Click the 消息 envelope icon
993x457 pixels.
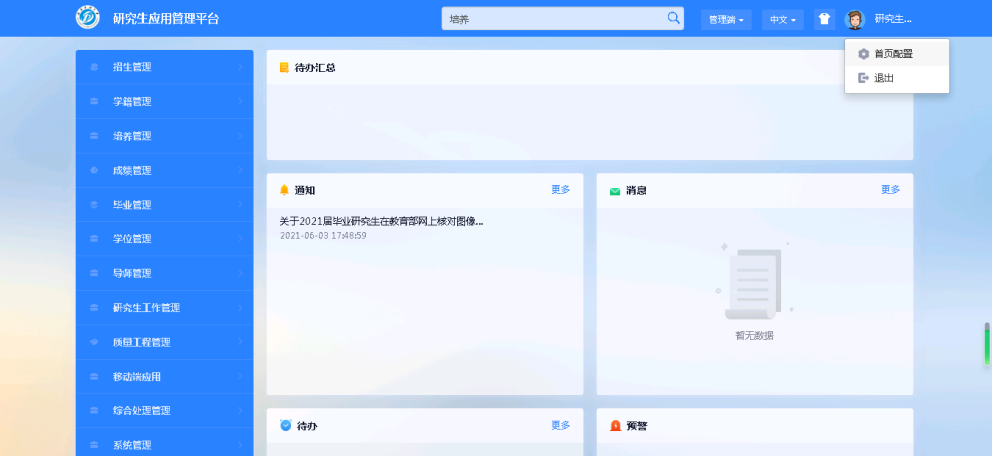point(614,190)
